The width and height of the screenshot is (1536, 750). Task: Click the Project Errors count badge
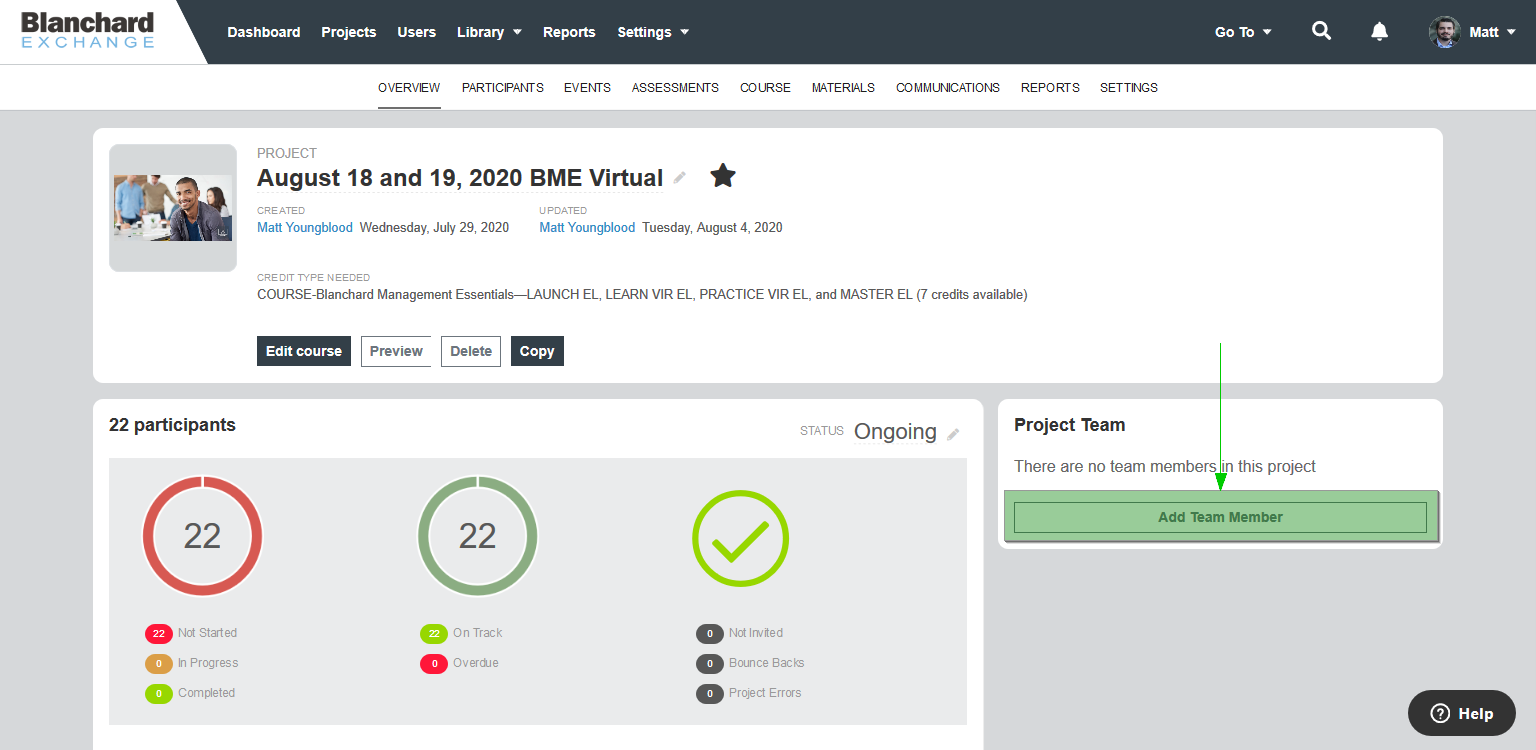(709, 693)
